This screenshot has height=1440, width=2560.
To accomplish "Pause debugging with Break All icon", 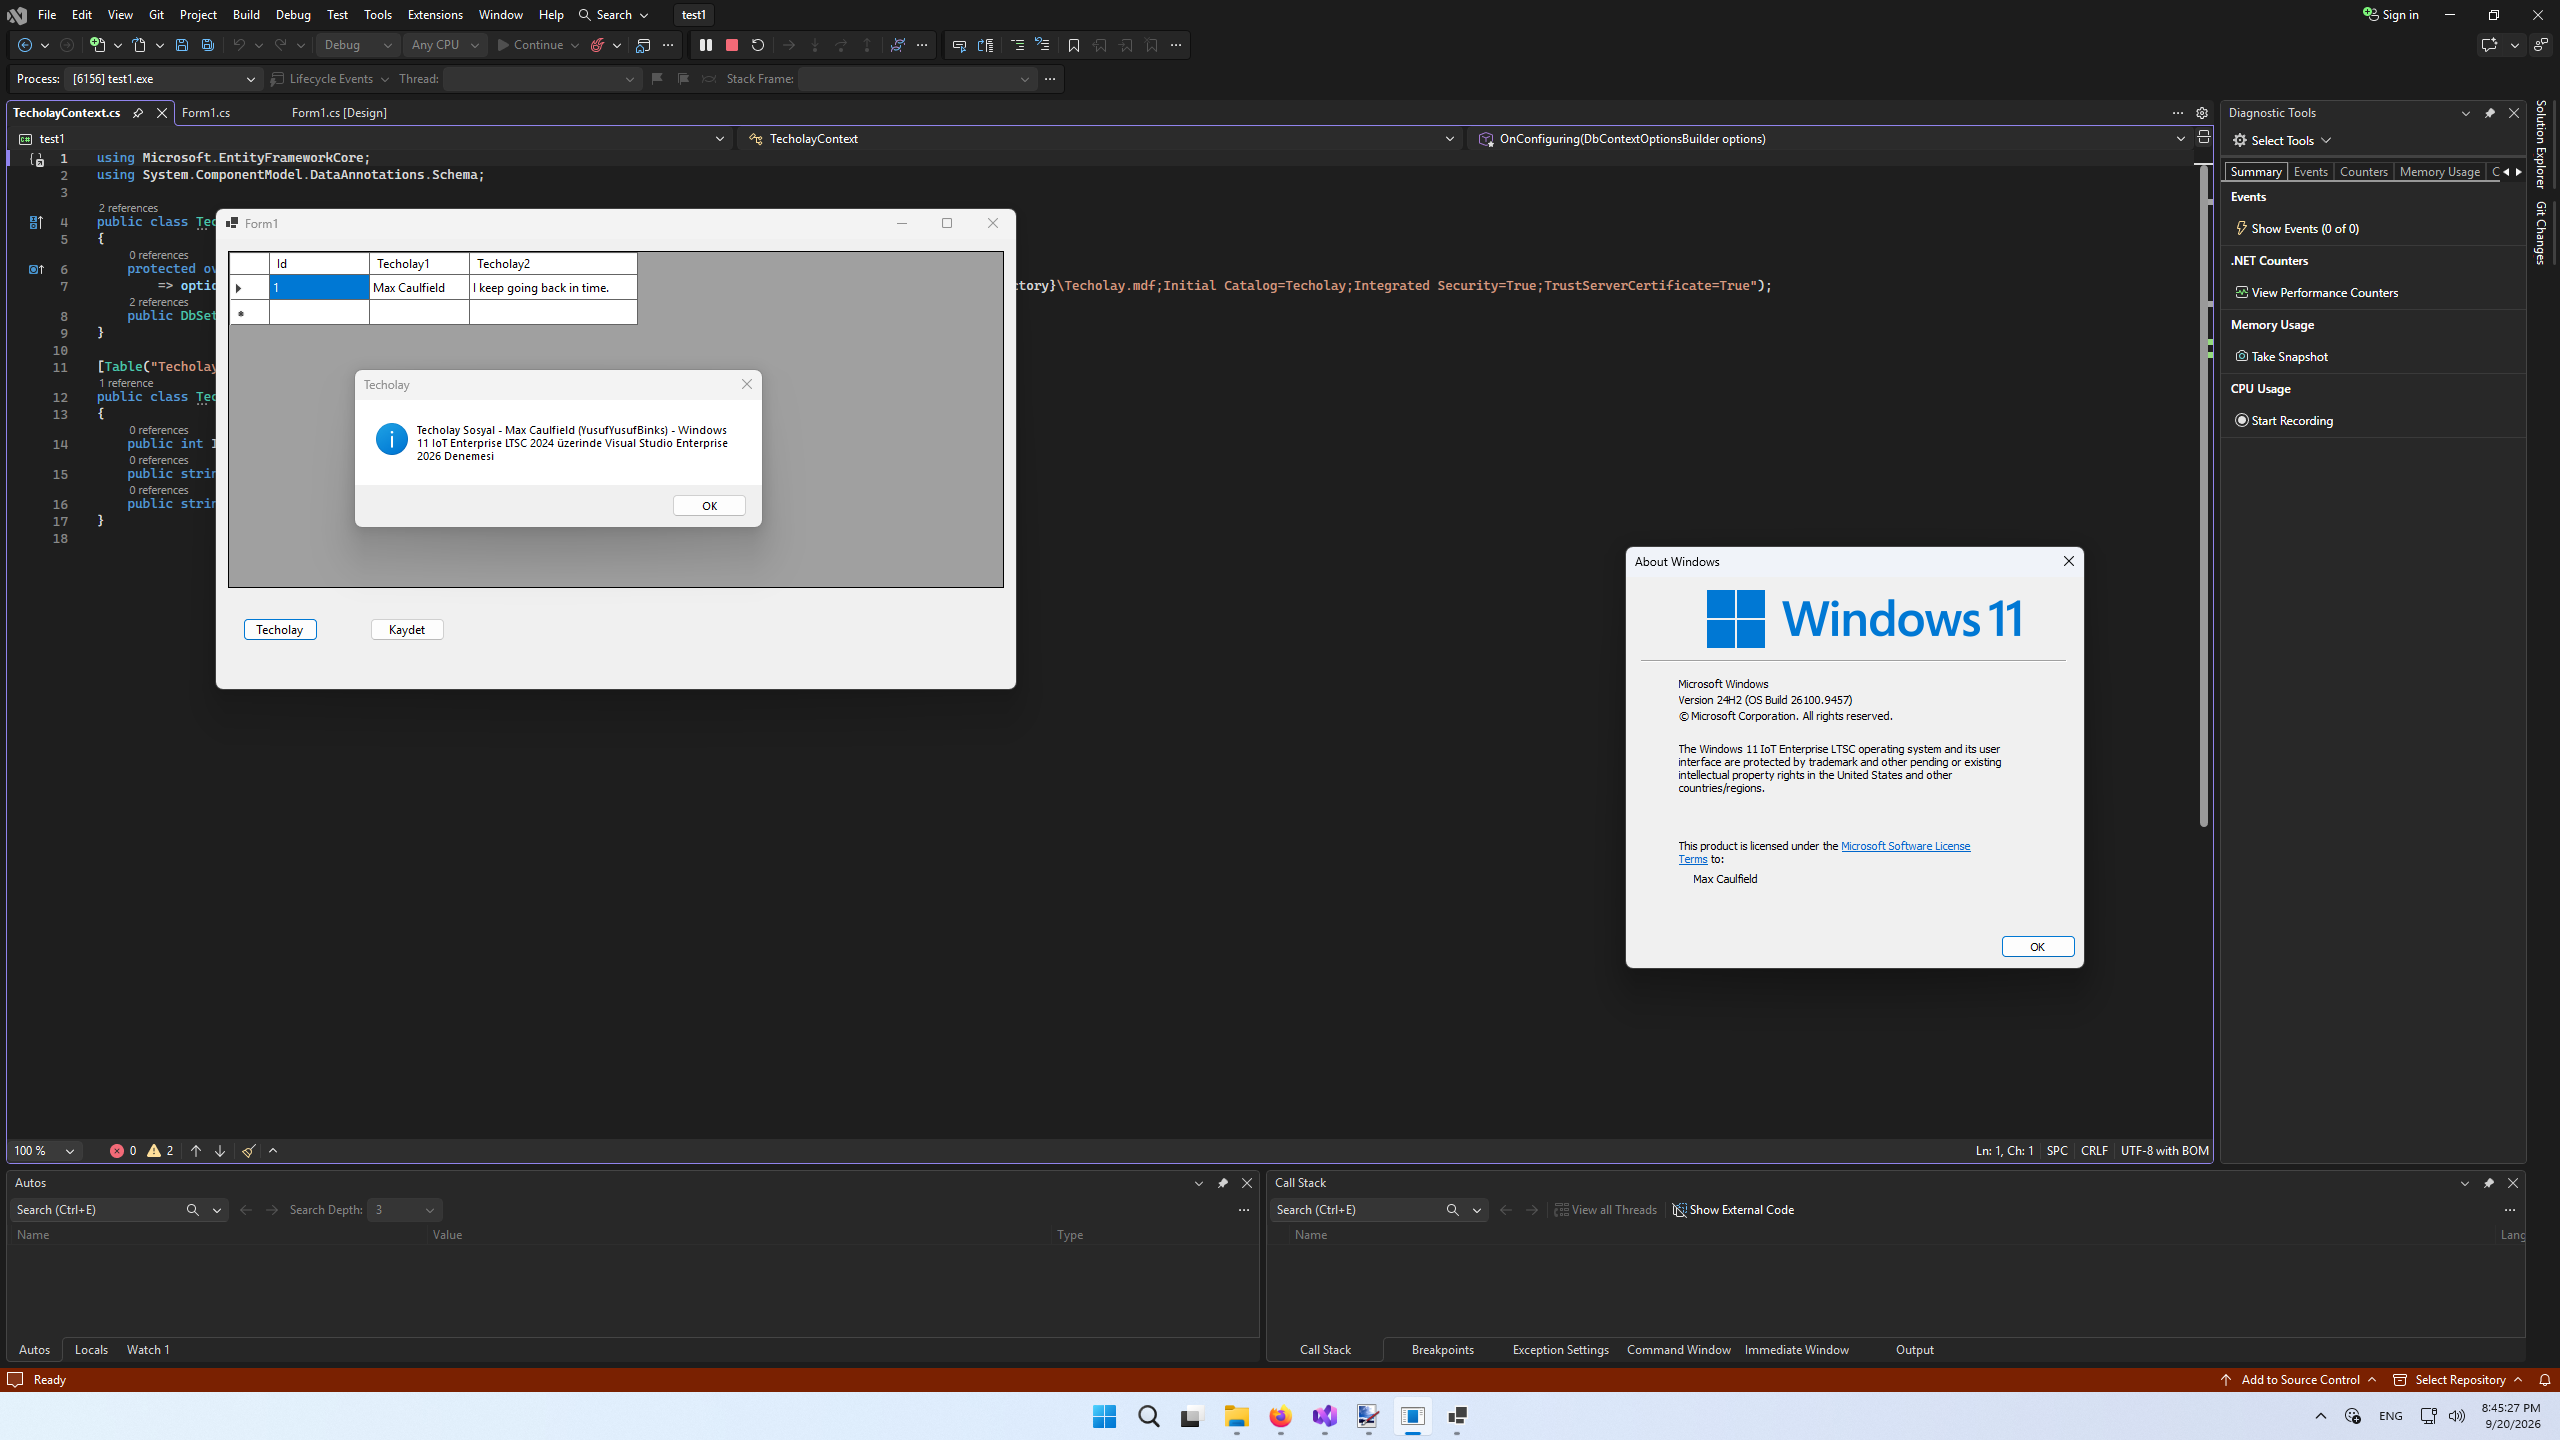I will (706, 45).
